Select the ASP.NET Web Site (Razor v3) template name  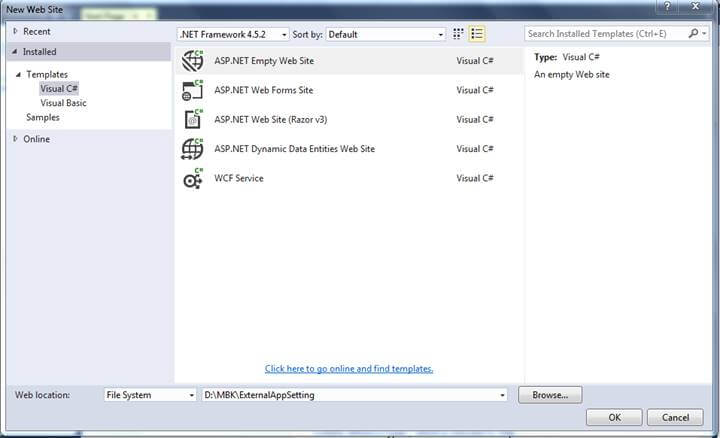coord(270,119)
